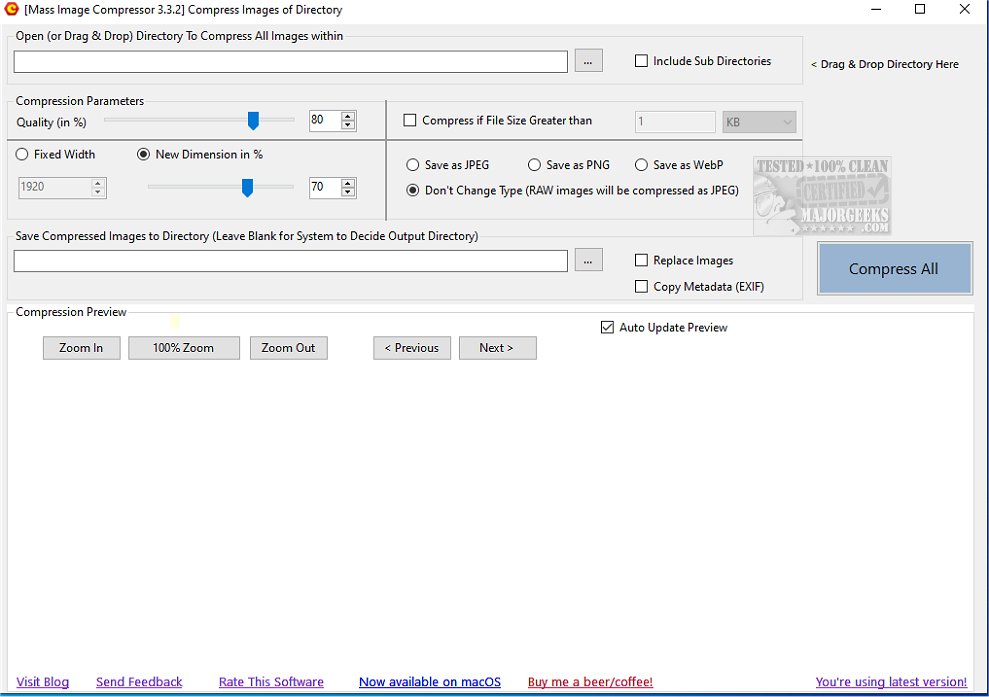Click the output directory input field
This screenshot has width=989, height=697.
(290, 260)
